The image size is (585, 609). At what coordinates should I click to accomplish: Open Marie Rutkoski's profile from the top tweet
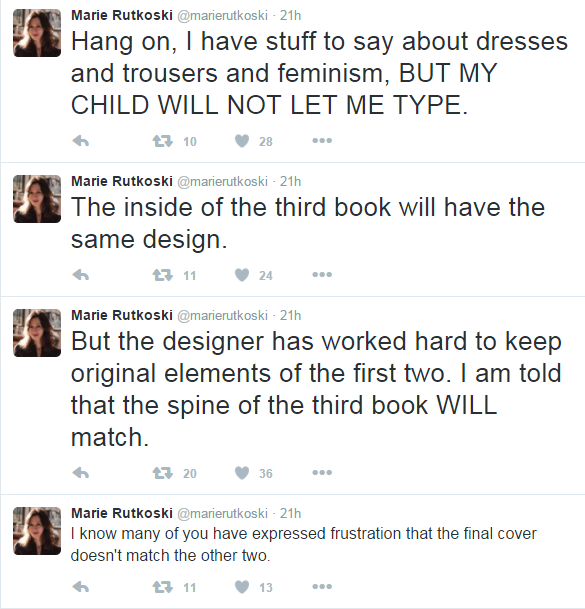pos(122,16)
